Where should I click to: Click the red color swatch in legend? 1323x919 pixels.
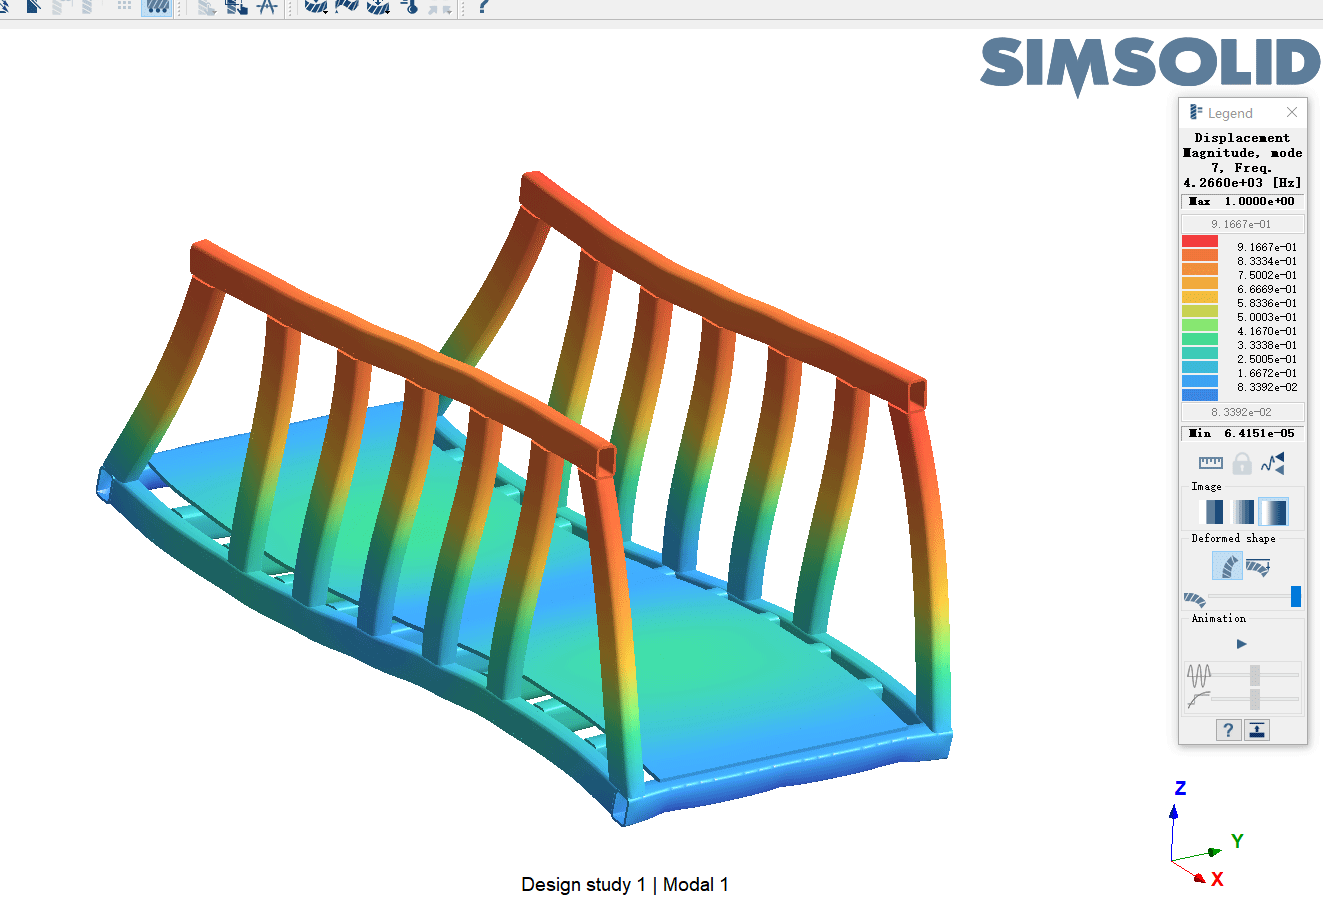[1199, 241]
